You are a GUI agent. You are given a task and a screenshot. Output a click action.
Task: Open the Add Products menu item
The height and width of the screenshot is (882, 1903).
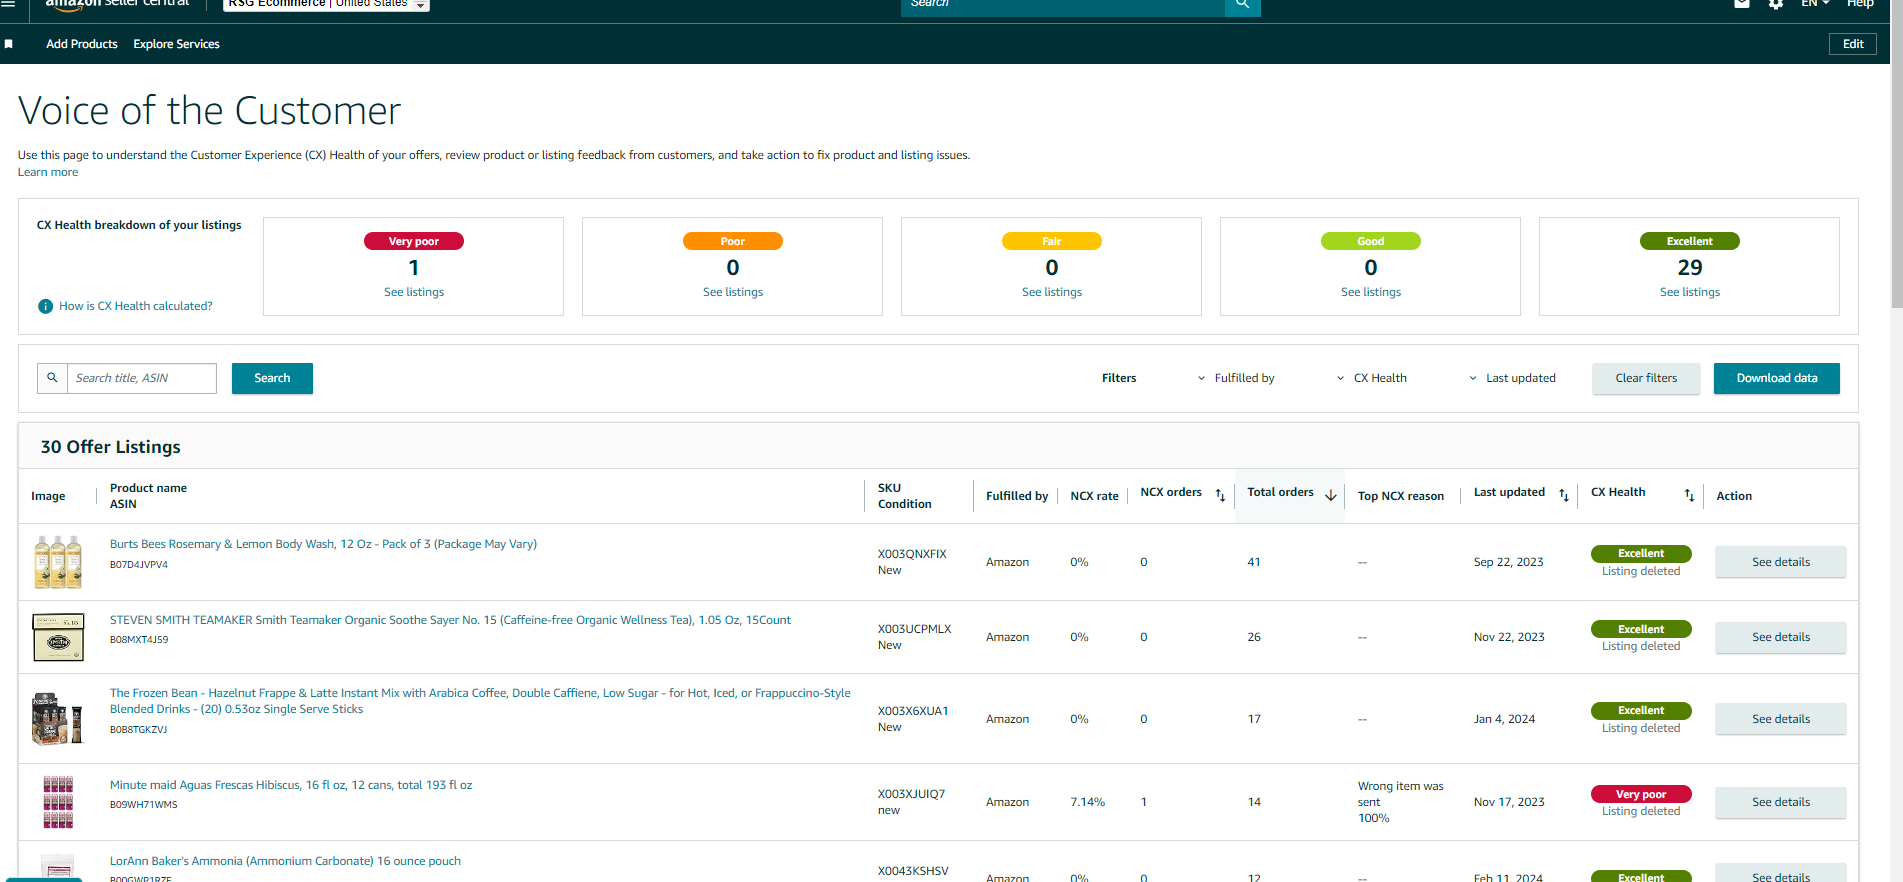tap(82, 44)
